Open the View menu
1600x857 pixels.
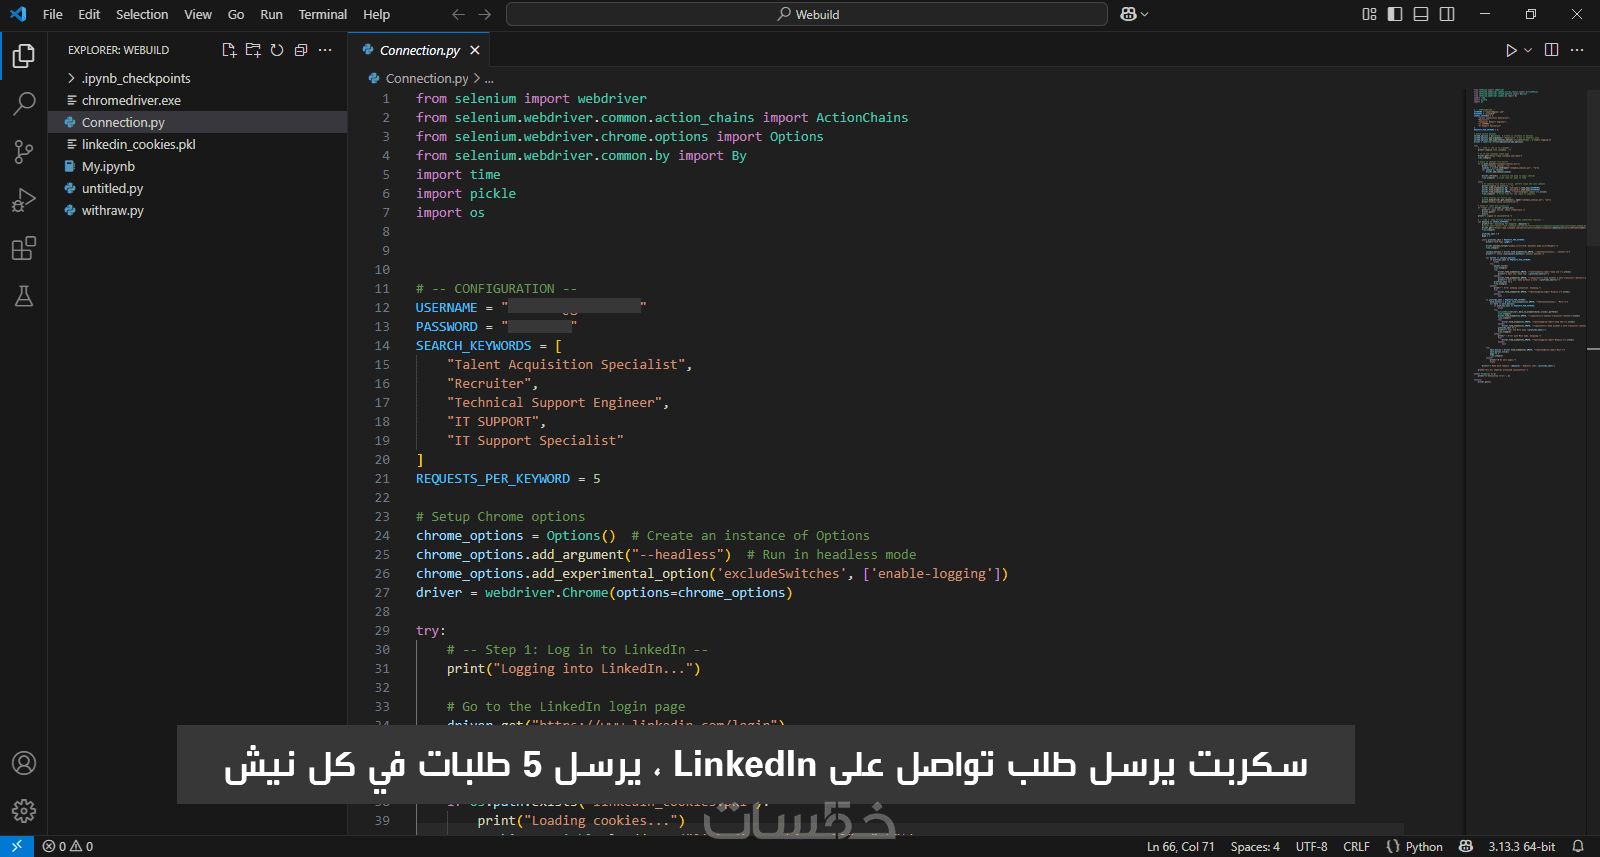pyautogui.click(x=198, y=14)
